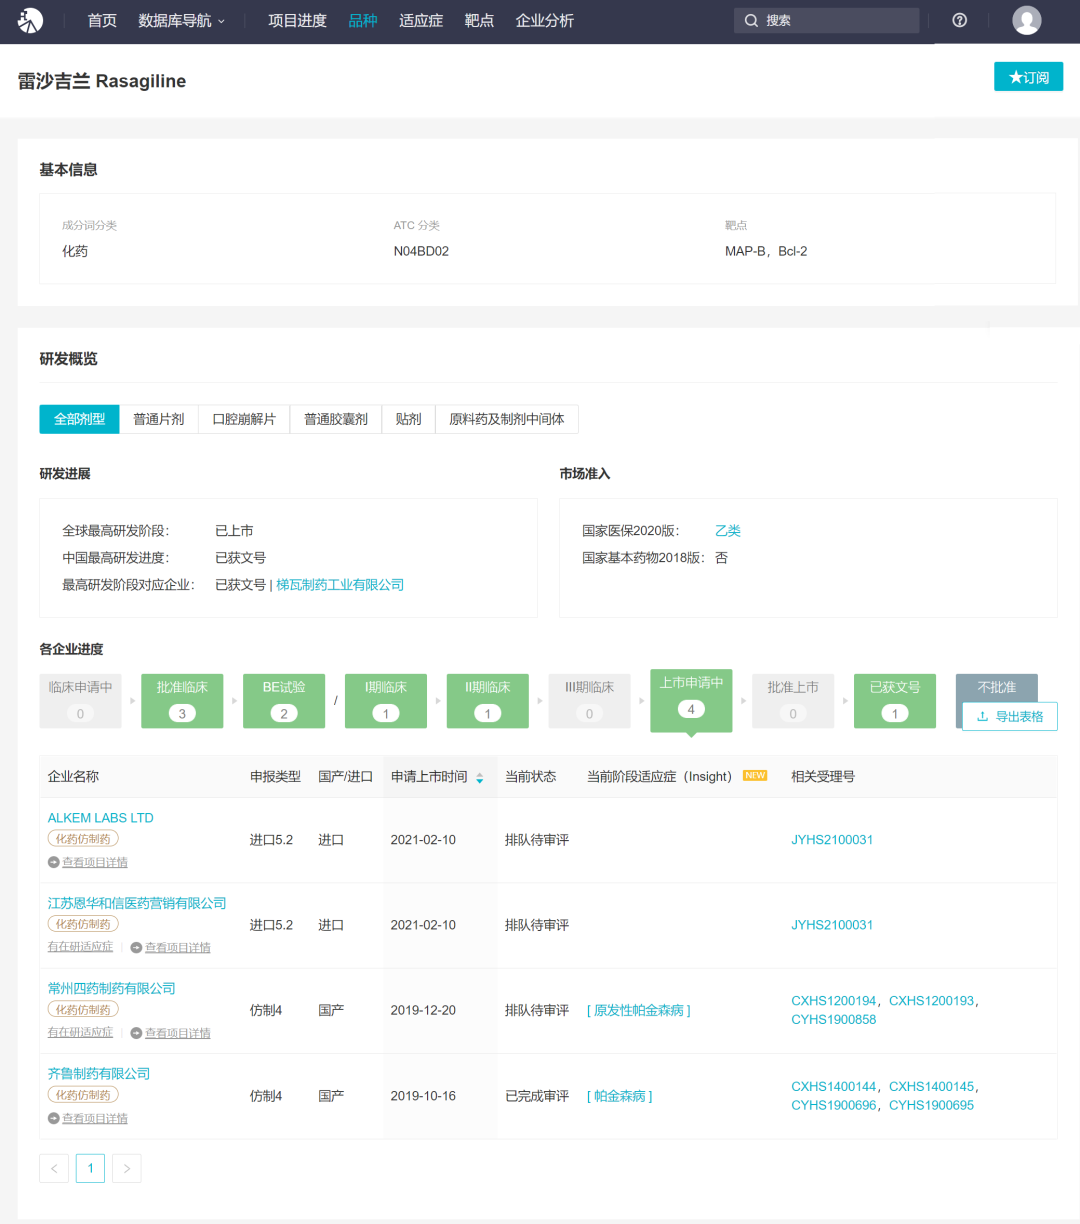Open JYHS2100031 in the ALKEM LABS row

tap(832, 840)
